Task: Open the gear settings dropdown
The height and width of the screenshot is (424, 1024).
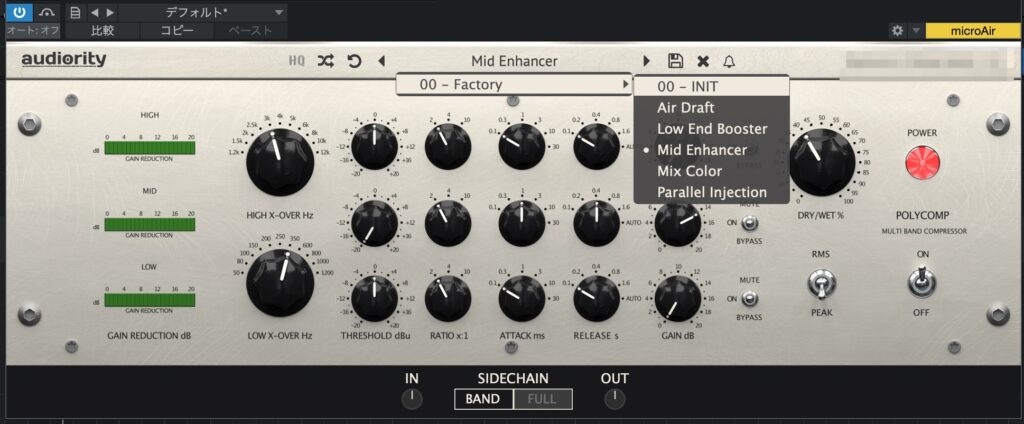Action: tap(904, 31)
